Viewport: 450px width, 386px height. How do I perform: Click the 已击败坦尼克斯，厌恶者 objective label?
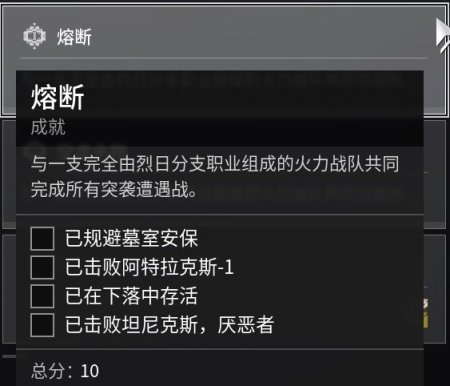170,324
